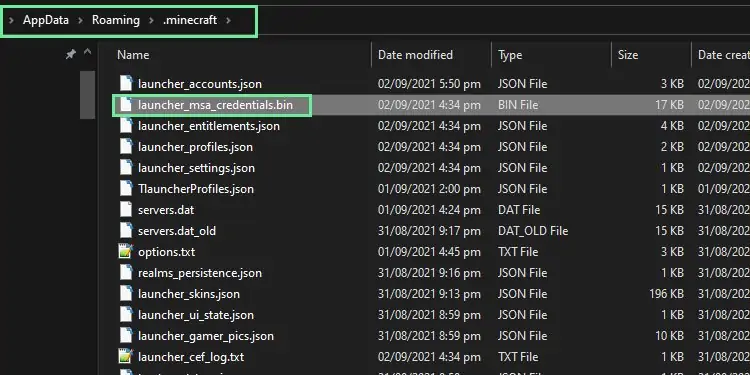The width and height of the screenshot is (750, 375).
Task: Select launcher_msa_credentials.bin file name
Action: click(215, 105)
